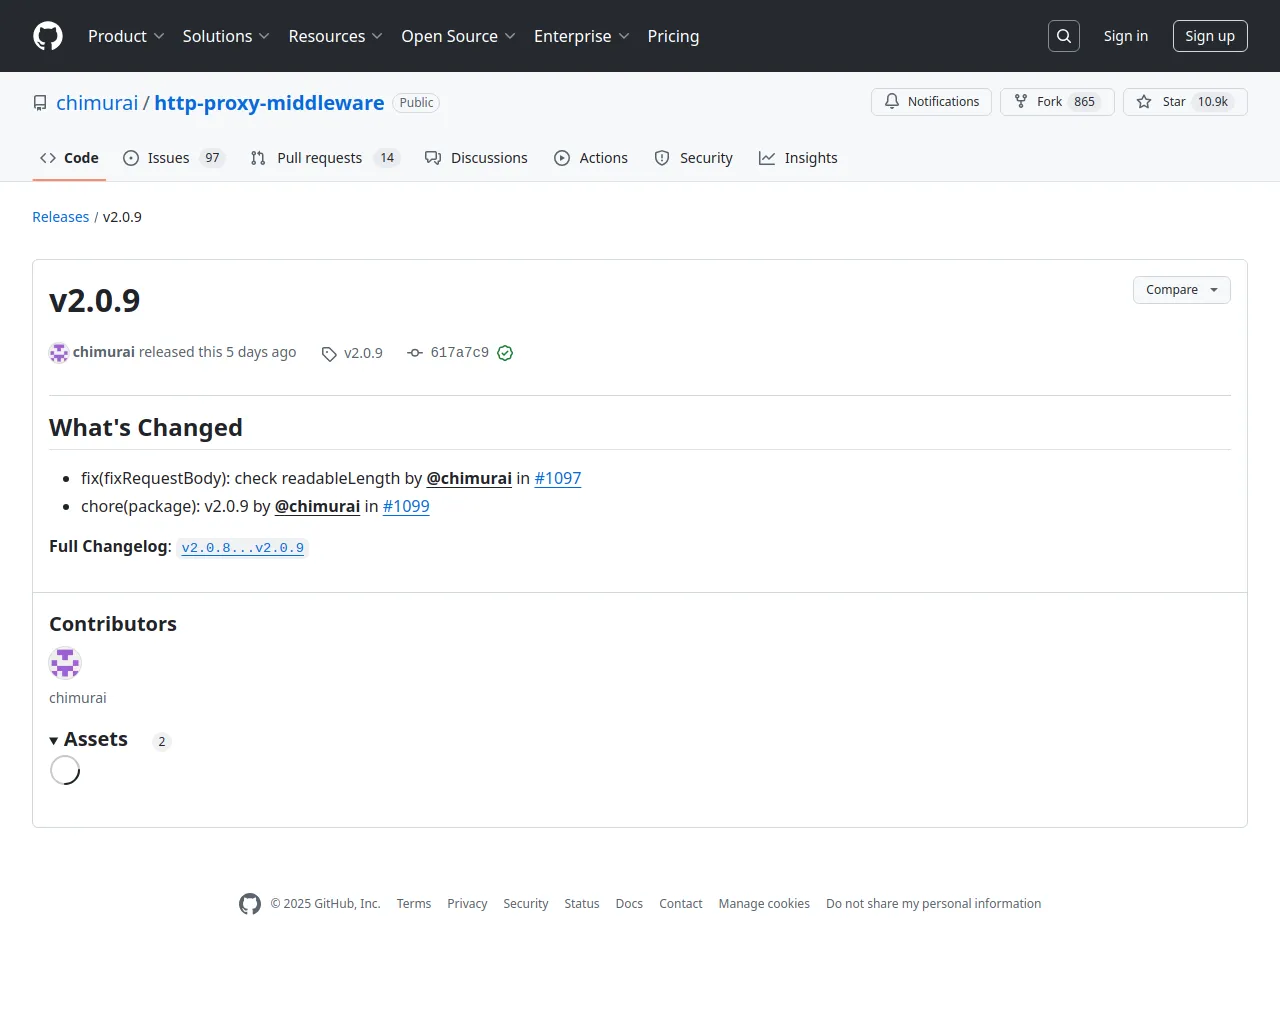Open the Pull requests tab
This screenshot has height=1024, width=1280.
pyautogui.click(x=325, y=158)
